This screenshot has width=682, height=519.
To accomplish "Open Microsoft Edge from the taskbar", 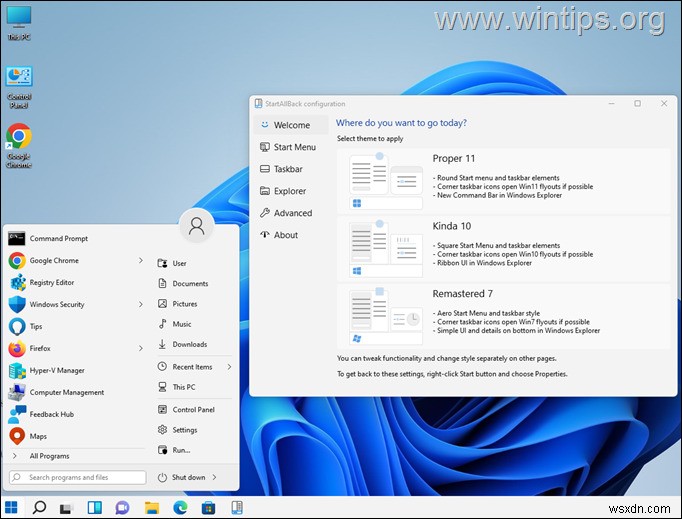I will [182, 507].
